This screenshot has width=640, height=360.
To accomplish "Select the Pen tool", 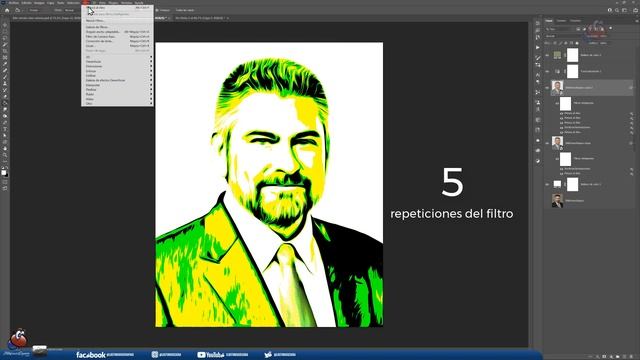I will (5, 122).
